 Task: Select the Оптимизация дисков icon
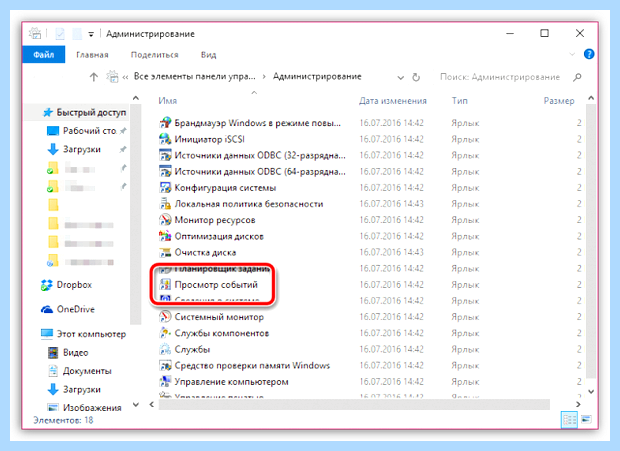tap(165, 236)
